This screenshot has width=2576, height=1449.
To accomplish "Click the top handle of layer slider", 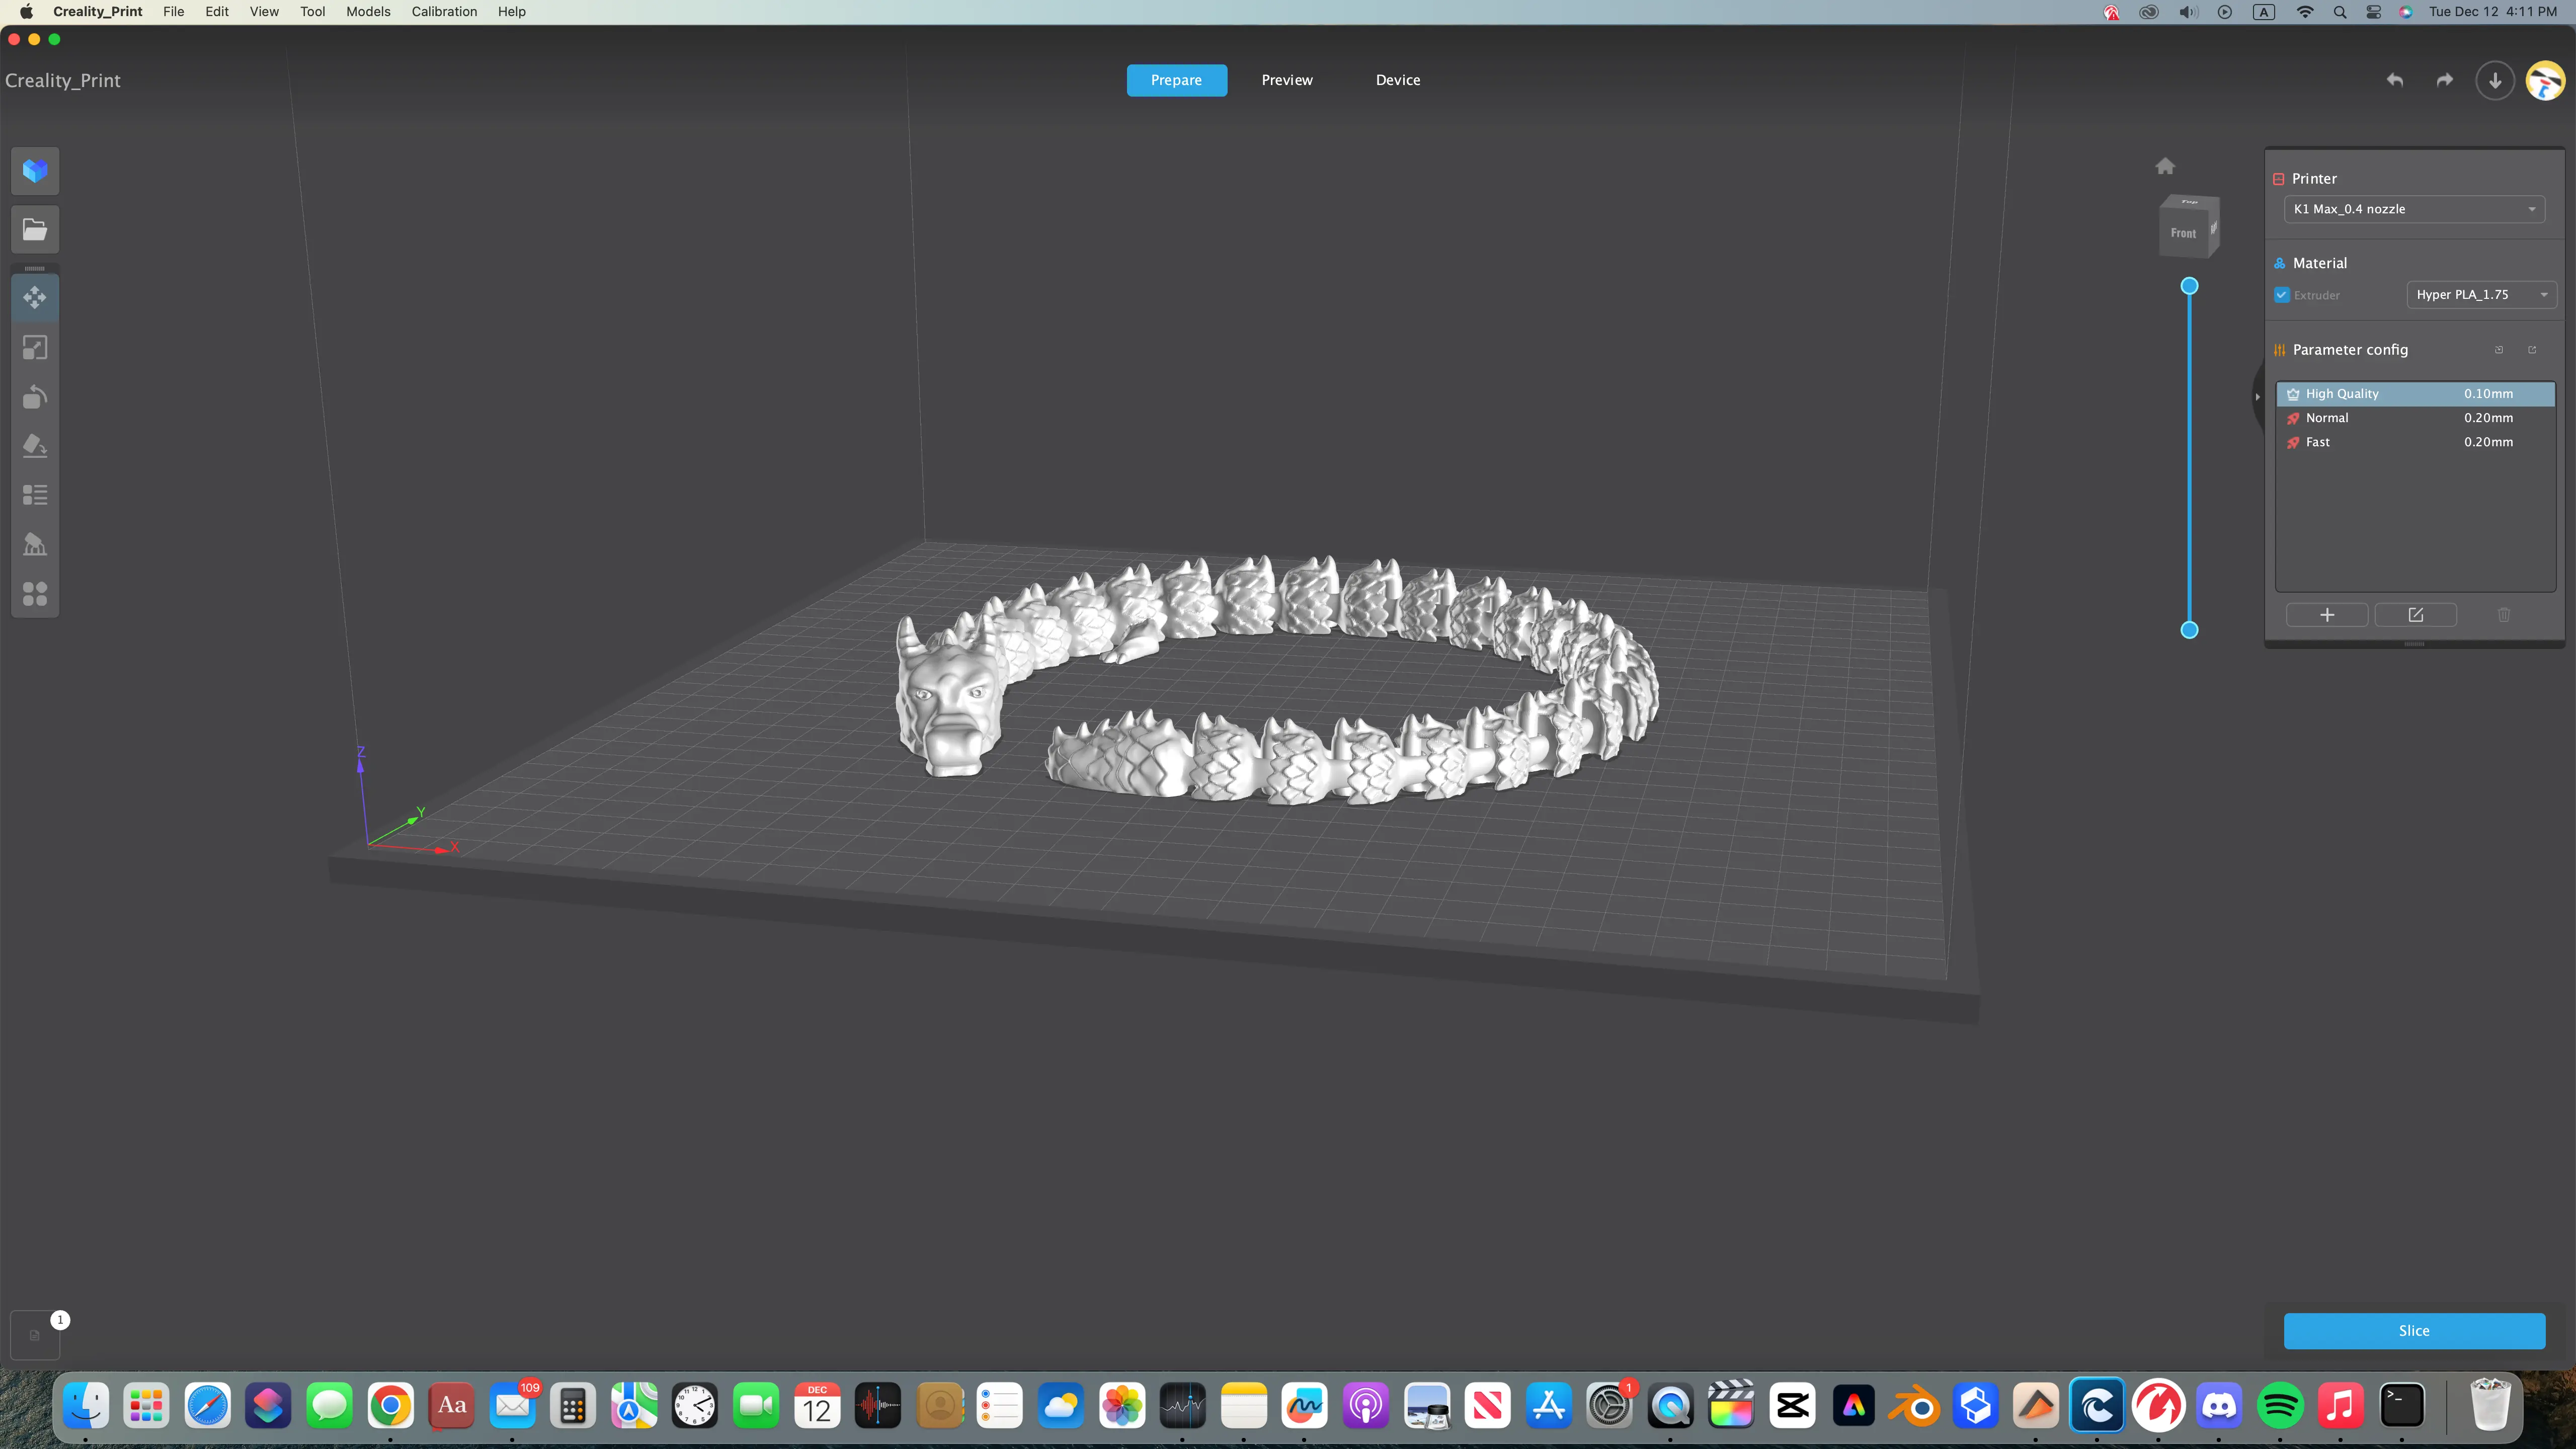I will point(2189,286).
